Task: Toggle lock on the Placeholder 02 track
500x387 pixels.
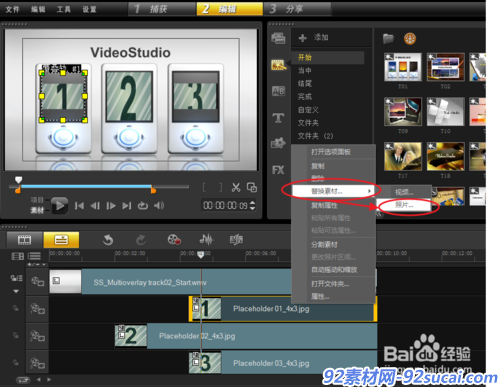Action: click(x=16, y=335)
